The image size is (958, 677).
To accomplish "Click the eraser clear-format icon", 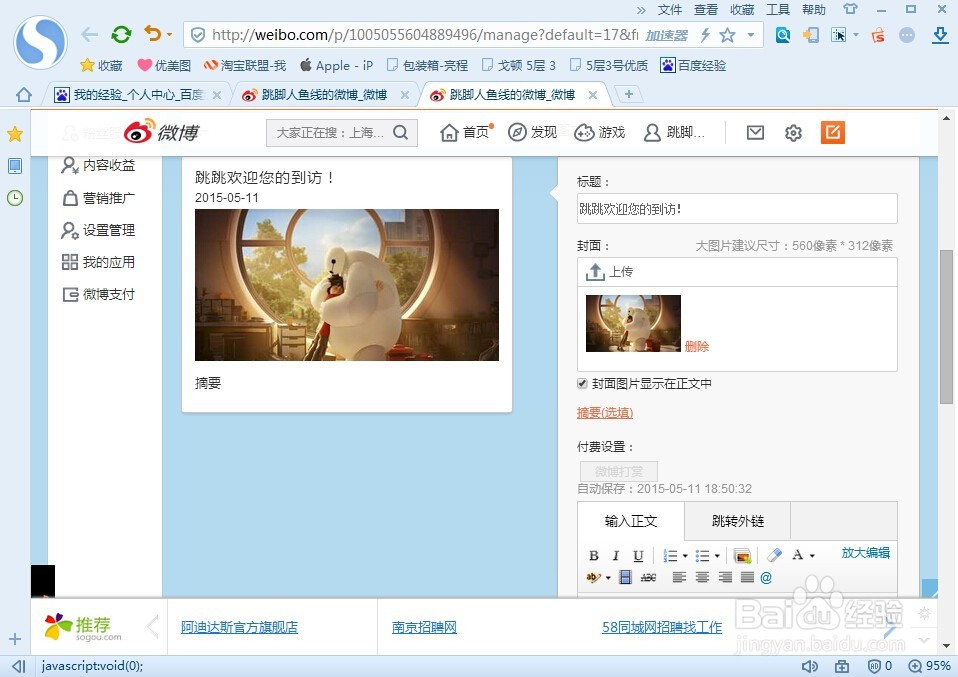I will click(x=774, y=555).
